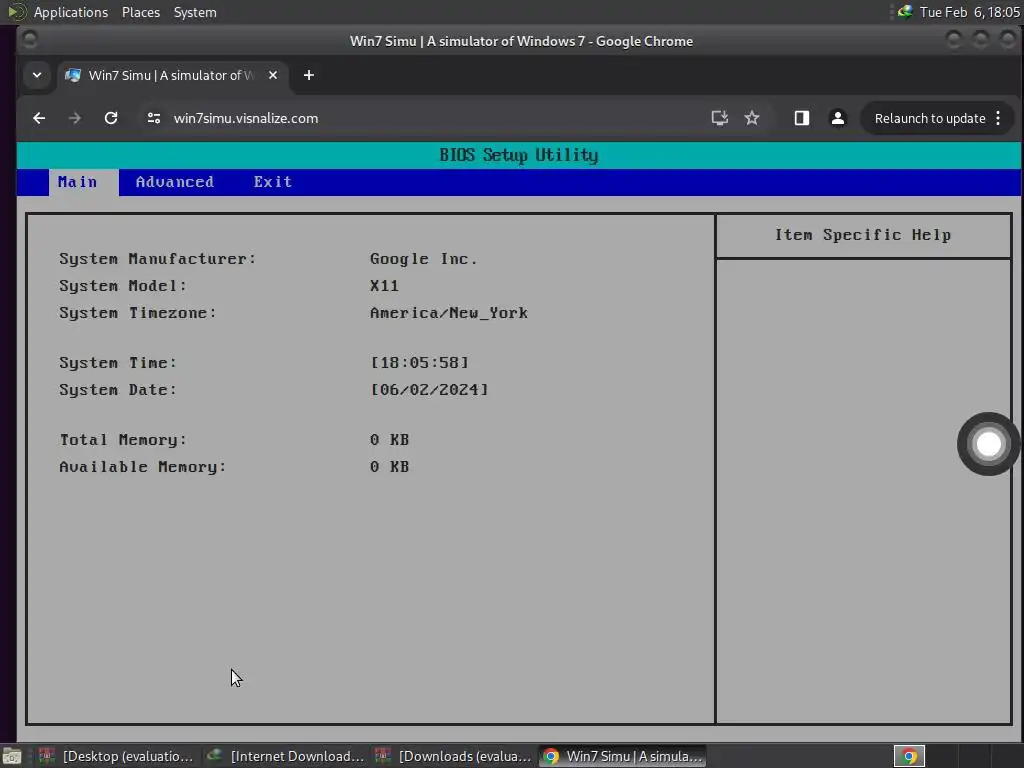Click the X11 system model value
The image size is (1024, 768).
click(384, 286)
